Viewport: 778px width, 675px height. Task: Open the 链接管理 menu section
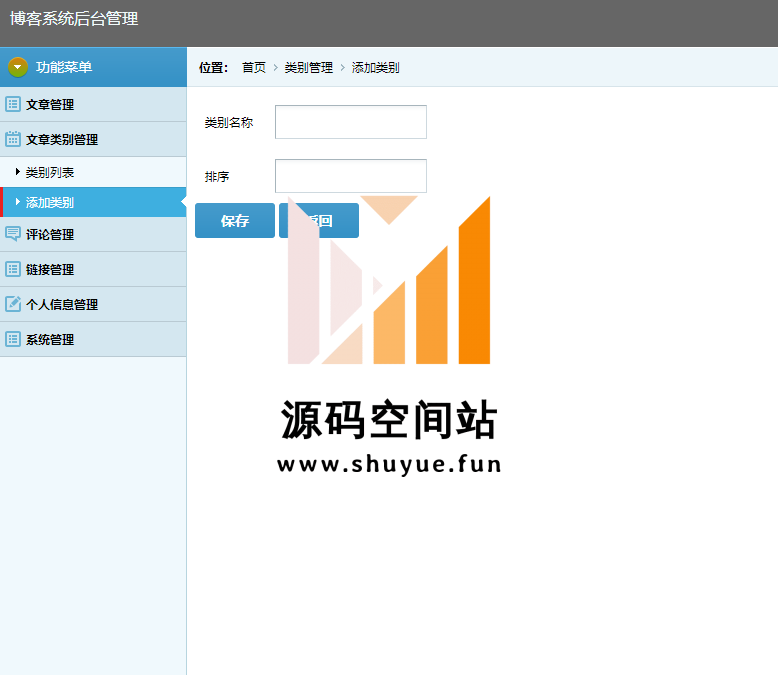[93, 270]
